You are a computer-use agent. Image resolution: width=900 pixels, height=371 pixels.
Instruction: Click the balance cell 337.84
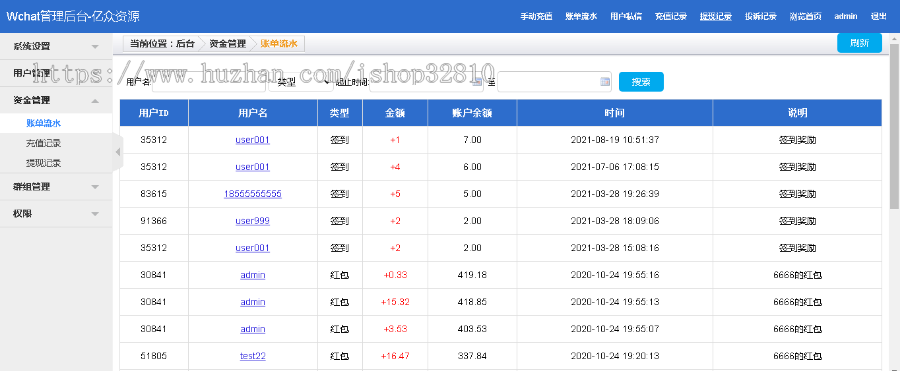pos(472,356)
